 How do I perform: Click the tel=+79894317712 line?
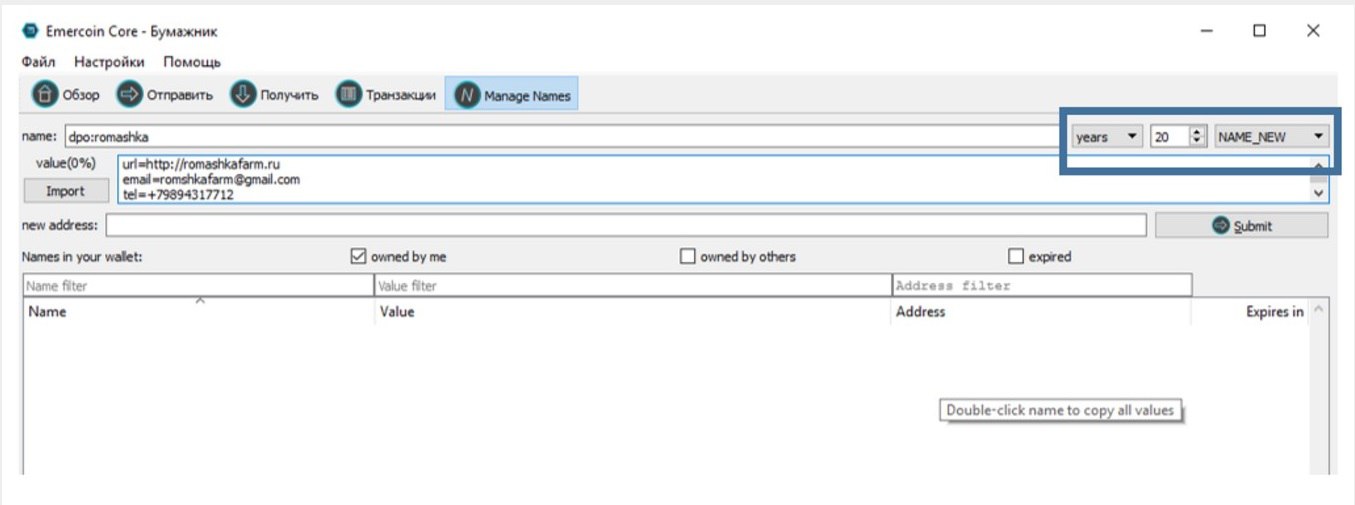[x=178, y=194]
